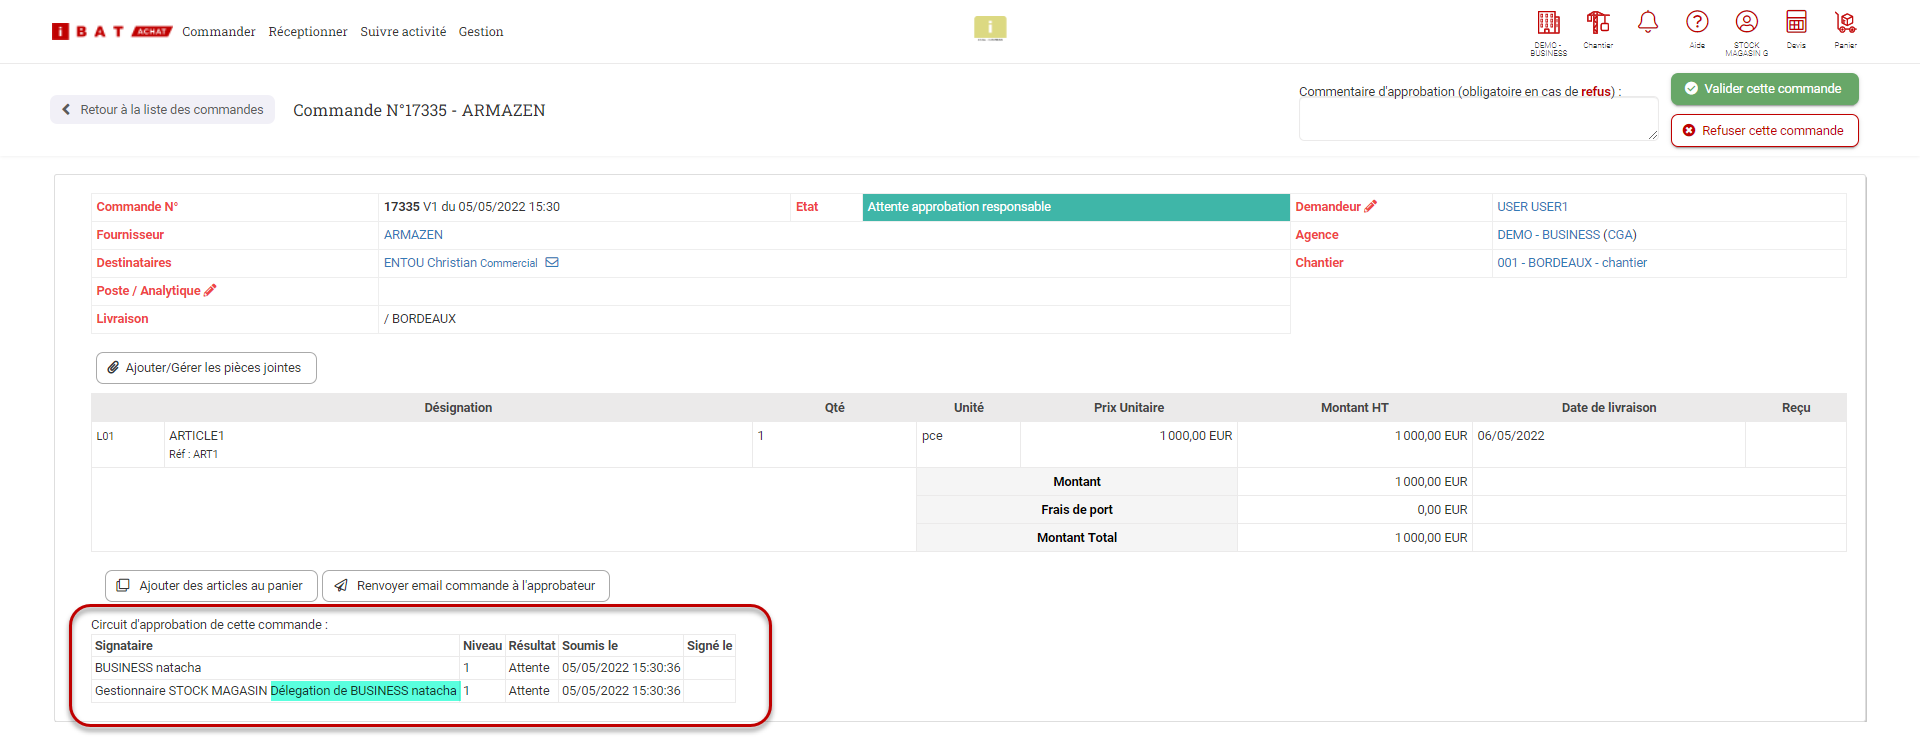Click into the approval comment text field

pyautogui.click(x=1477, y=120)
